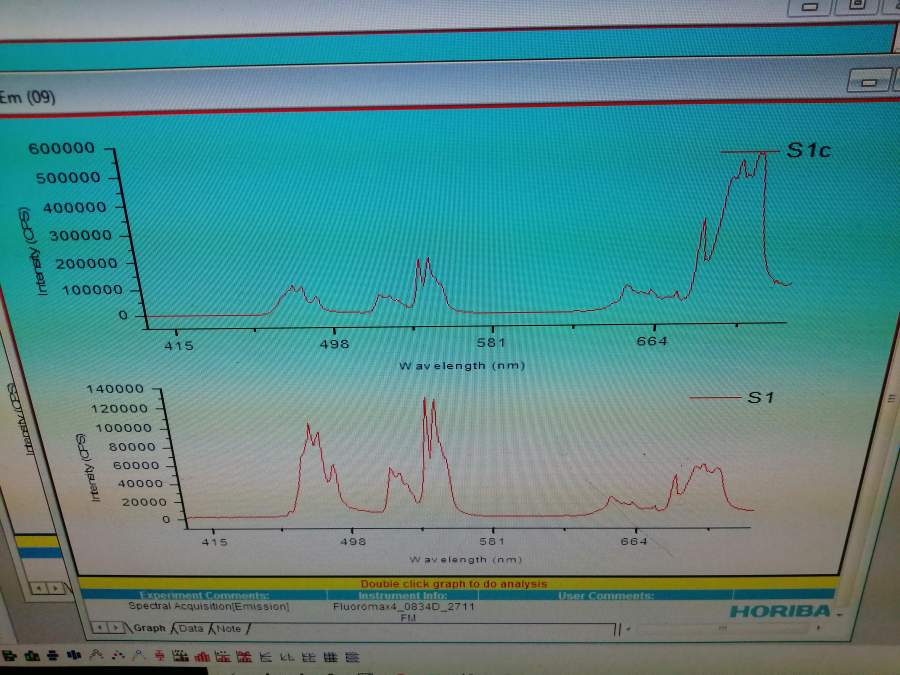
Task: Choose the red column bar chart icon
Action: [x=202, y=656]
